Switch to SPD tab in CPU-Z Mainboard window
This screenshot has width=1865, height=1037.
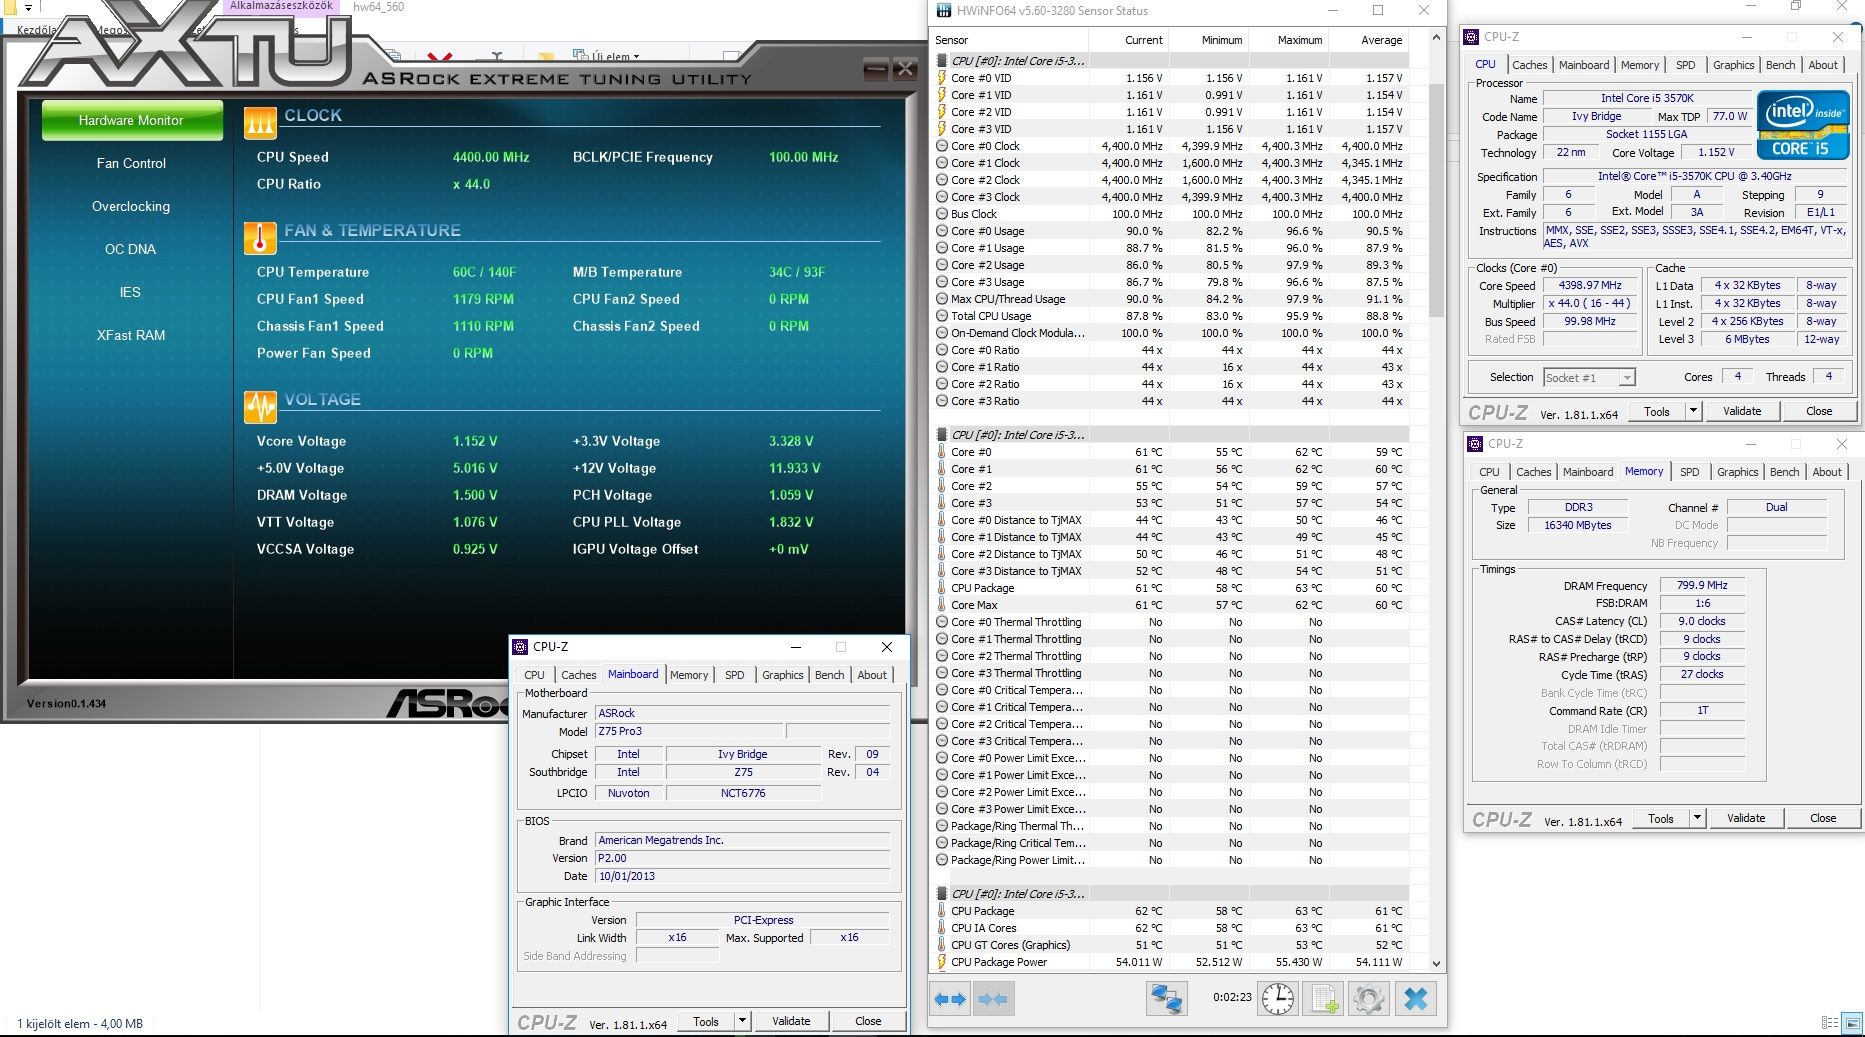pyautogui.click(x=734, y=675)
